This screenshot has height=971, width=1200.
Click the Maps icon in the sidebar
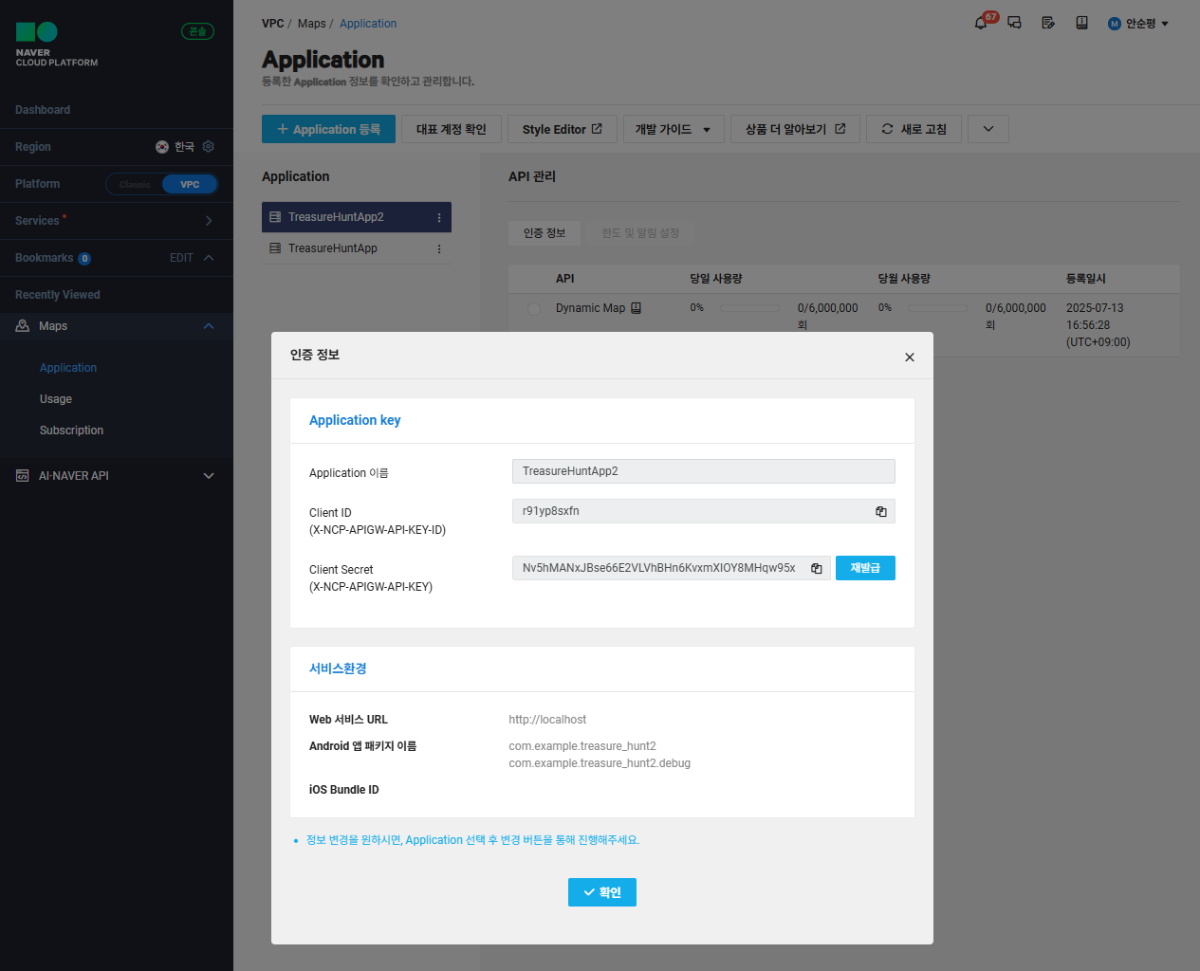point(22,326)
